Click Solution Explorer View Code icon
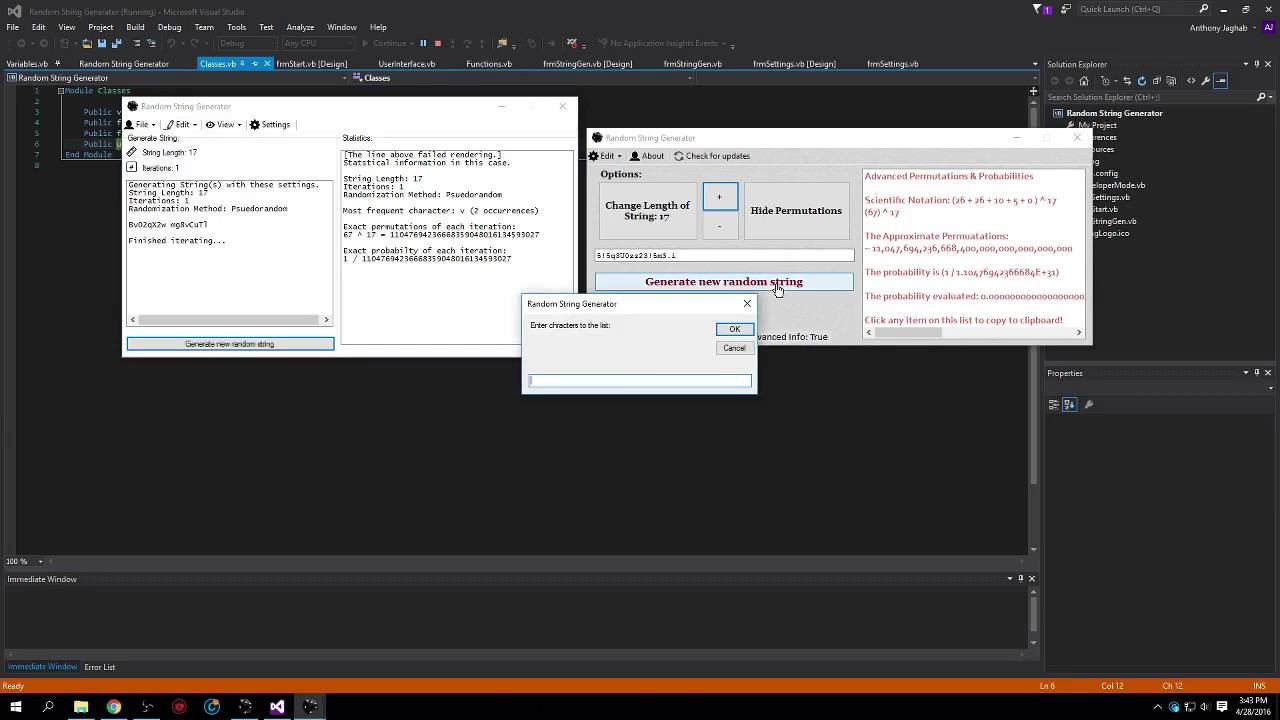 point(1190,81)
